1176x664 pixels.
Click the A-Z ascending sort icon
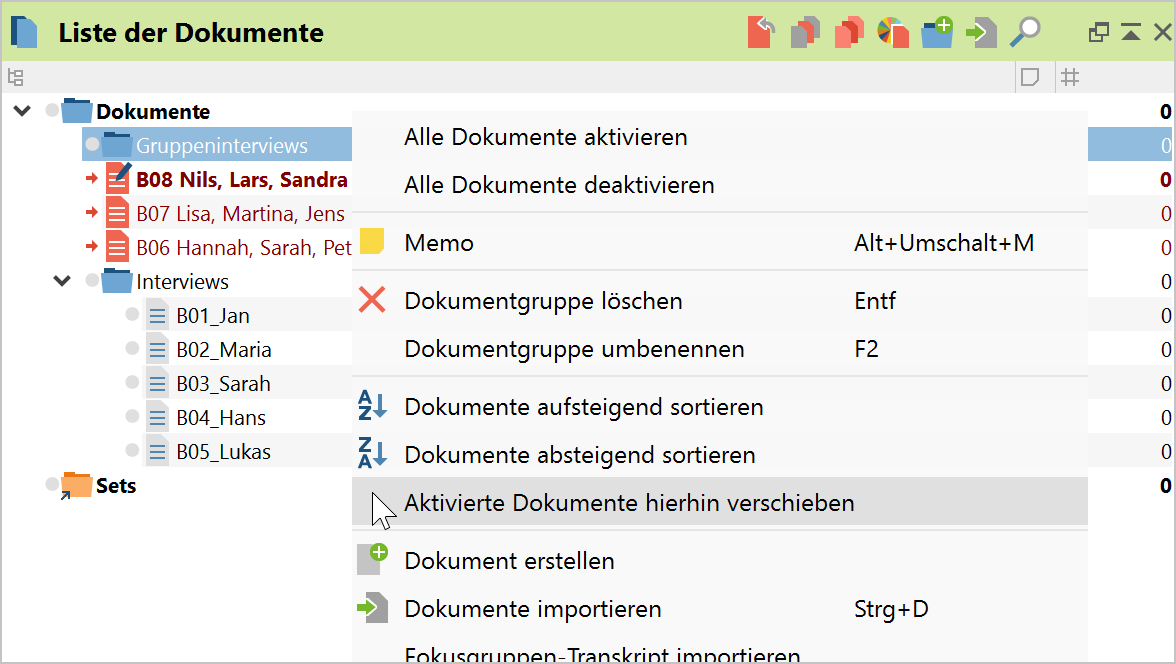coord(372,405)
